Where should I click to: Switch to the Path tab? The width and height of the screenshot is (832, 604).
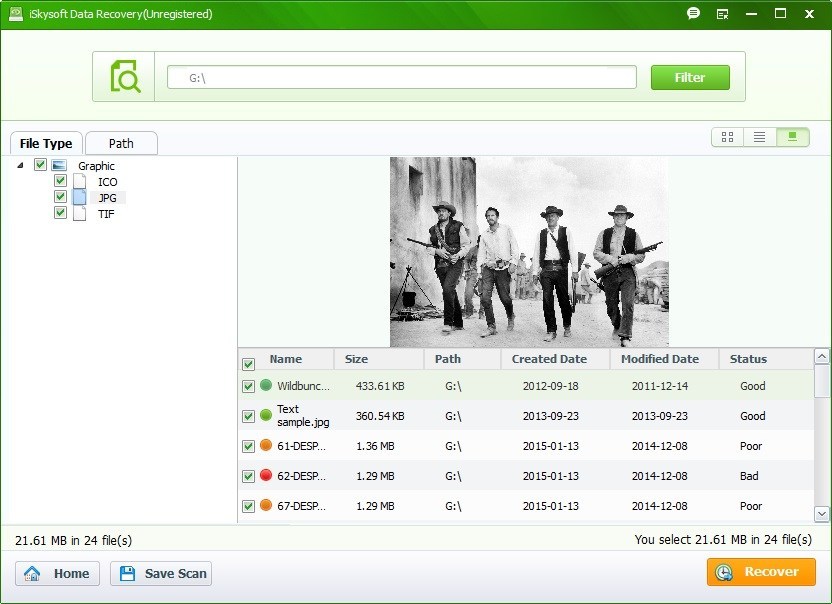(120, 143)
